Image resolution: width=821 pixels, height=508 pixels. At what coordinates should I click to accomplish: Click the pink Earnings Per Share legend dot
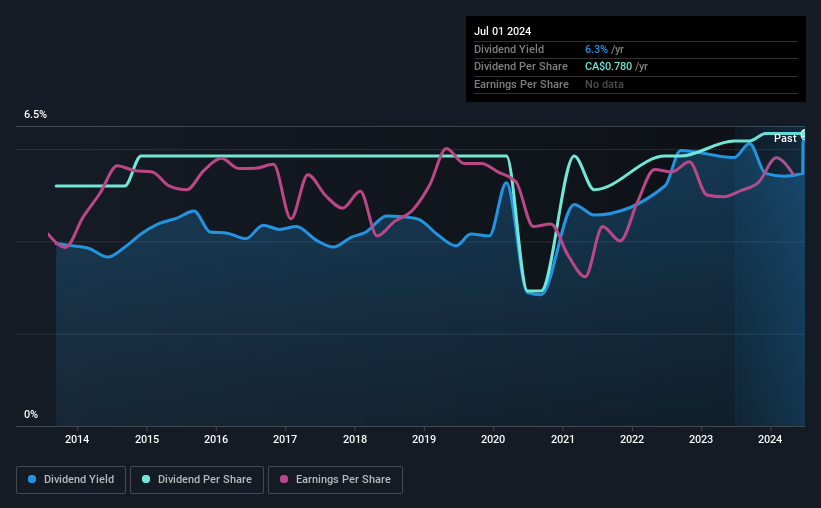point(284,479)
